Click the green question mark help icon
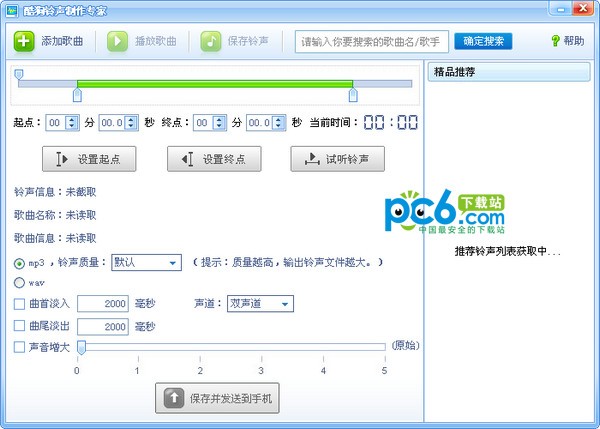 555,41
